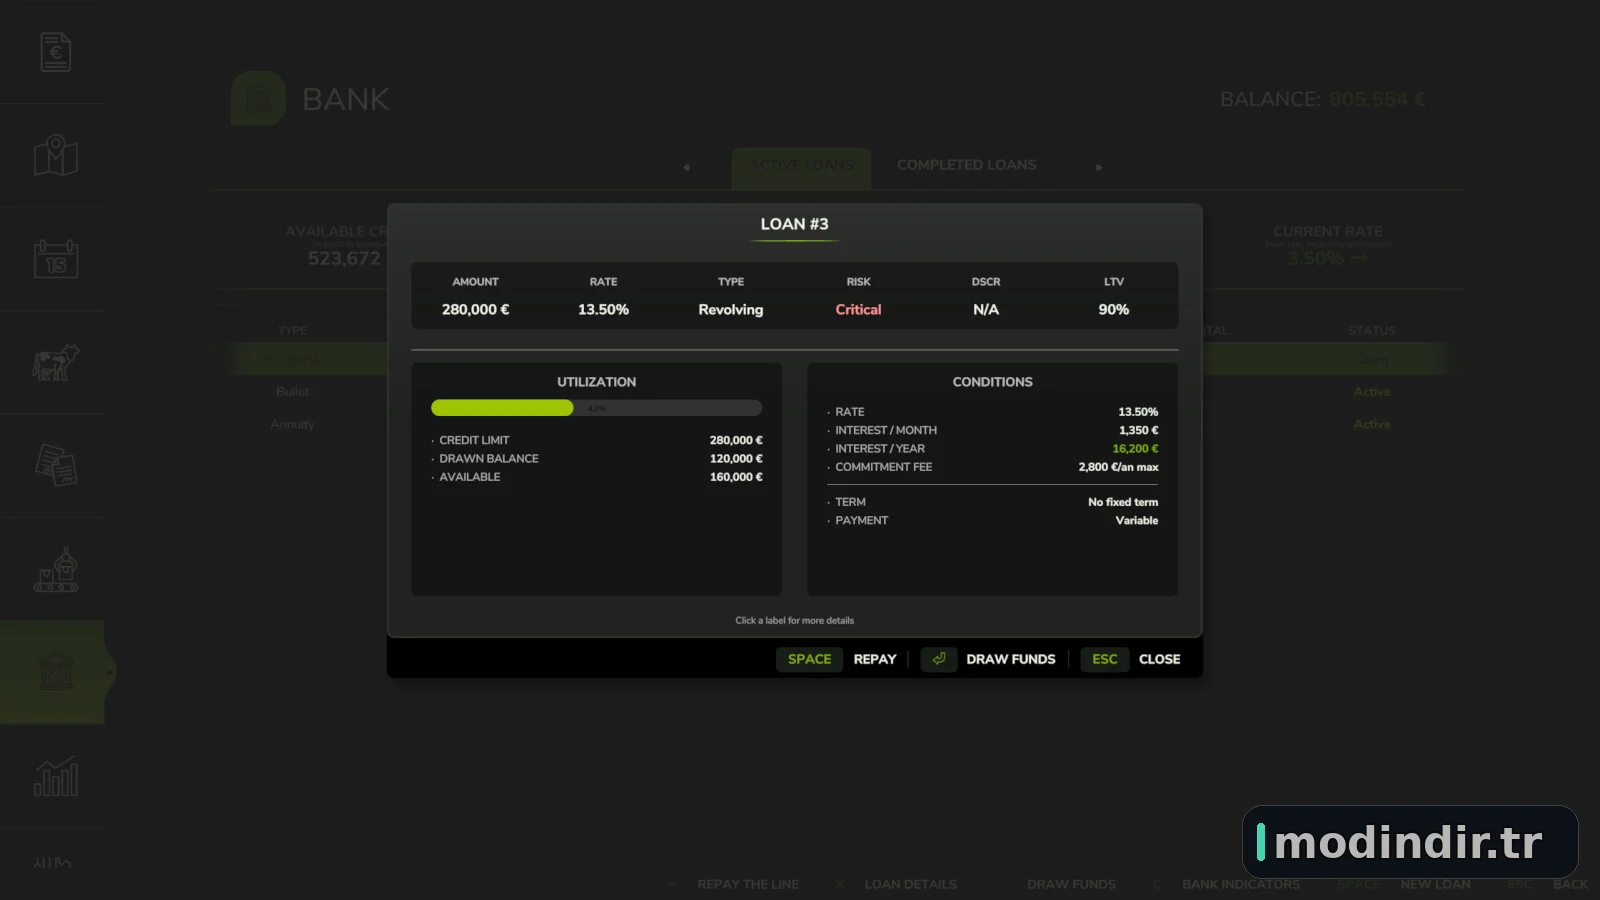Click the TERM label
Screen dimensions: 1600x900
point(851,502)
